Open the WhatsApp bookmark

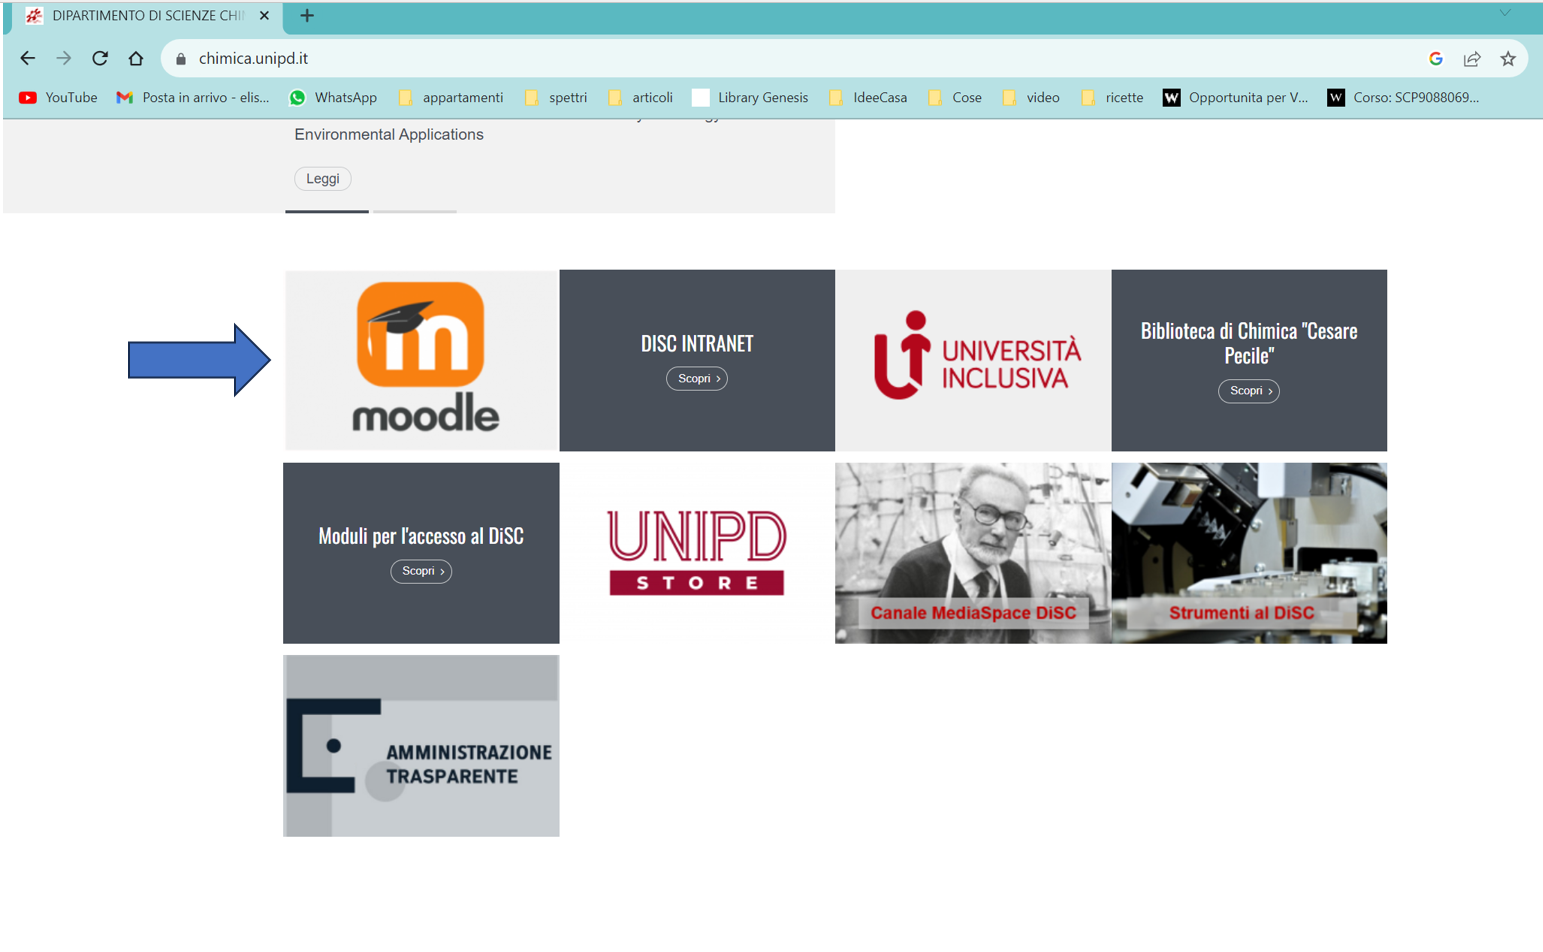pyautogui.click(x=333, y=98)
